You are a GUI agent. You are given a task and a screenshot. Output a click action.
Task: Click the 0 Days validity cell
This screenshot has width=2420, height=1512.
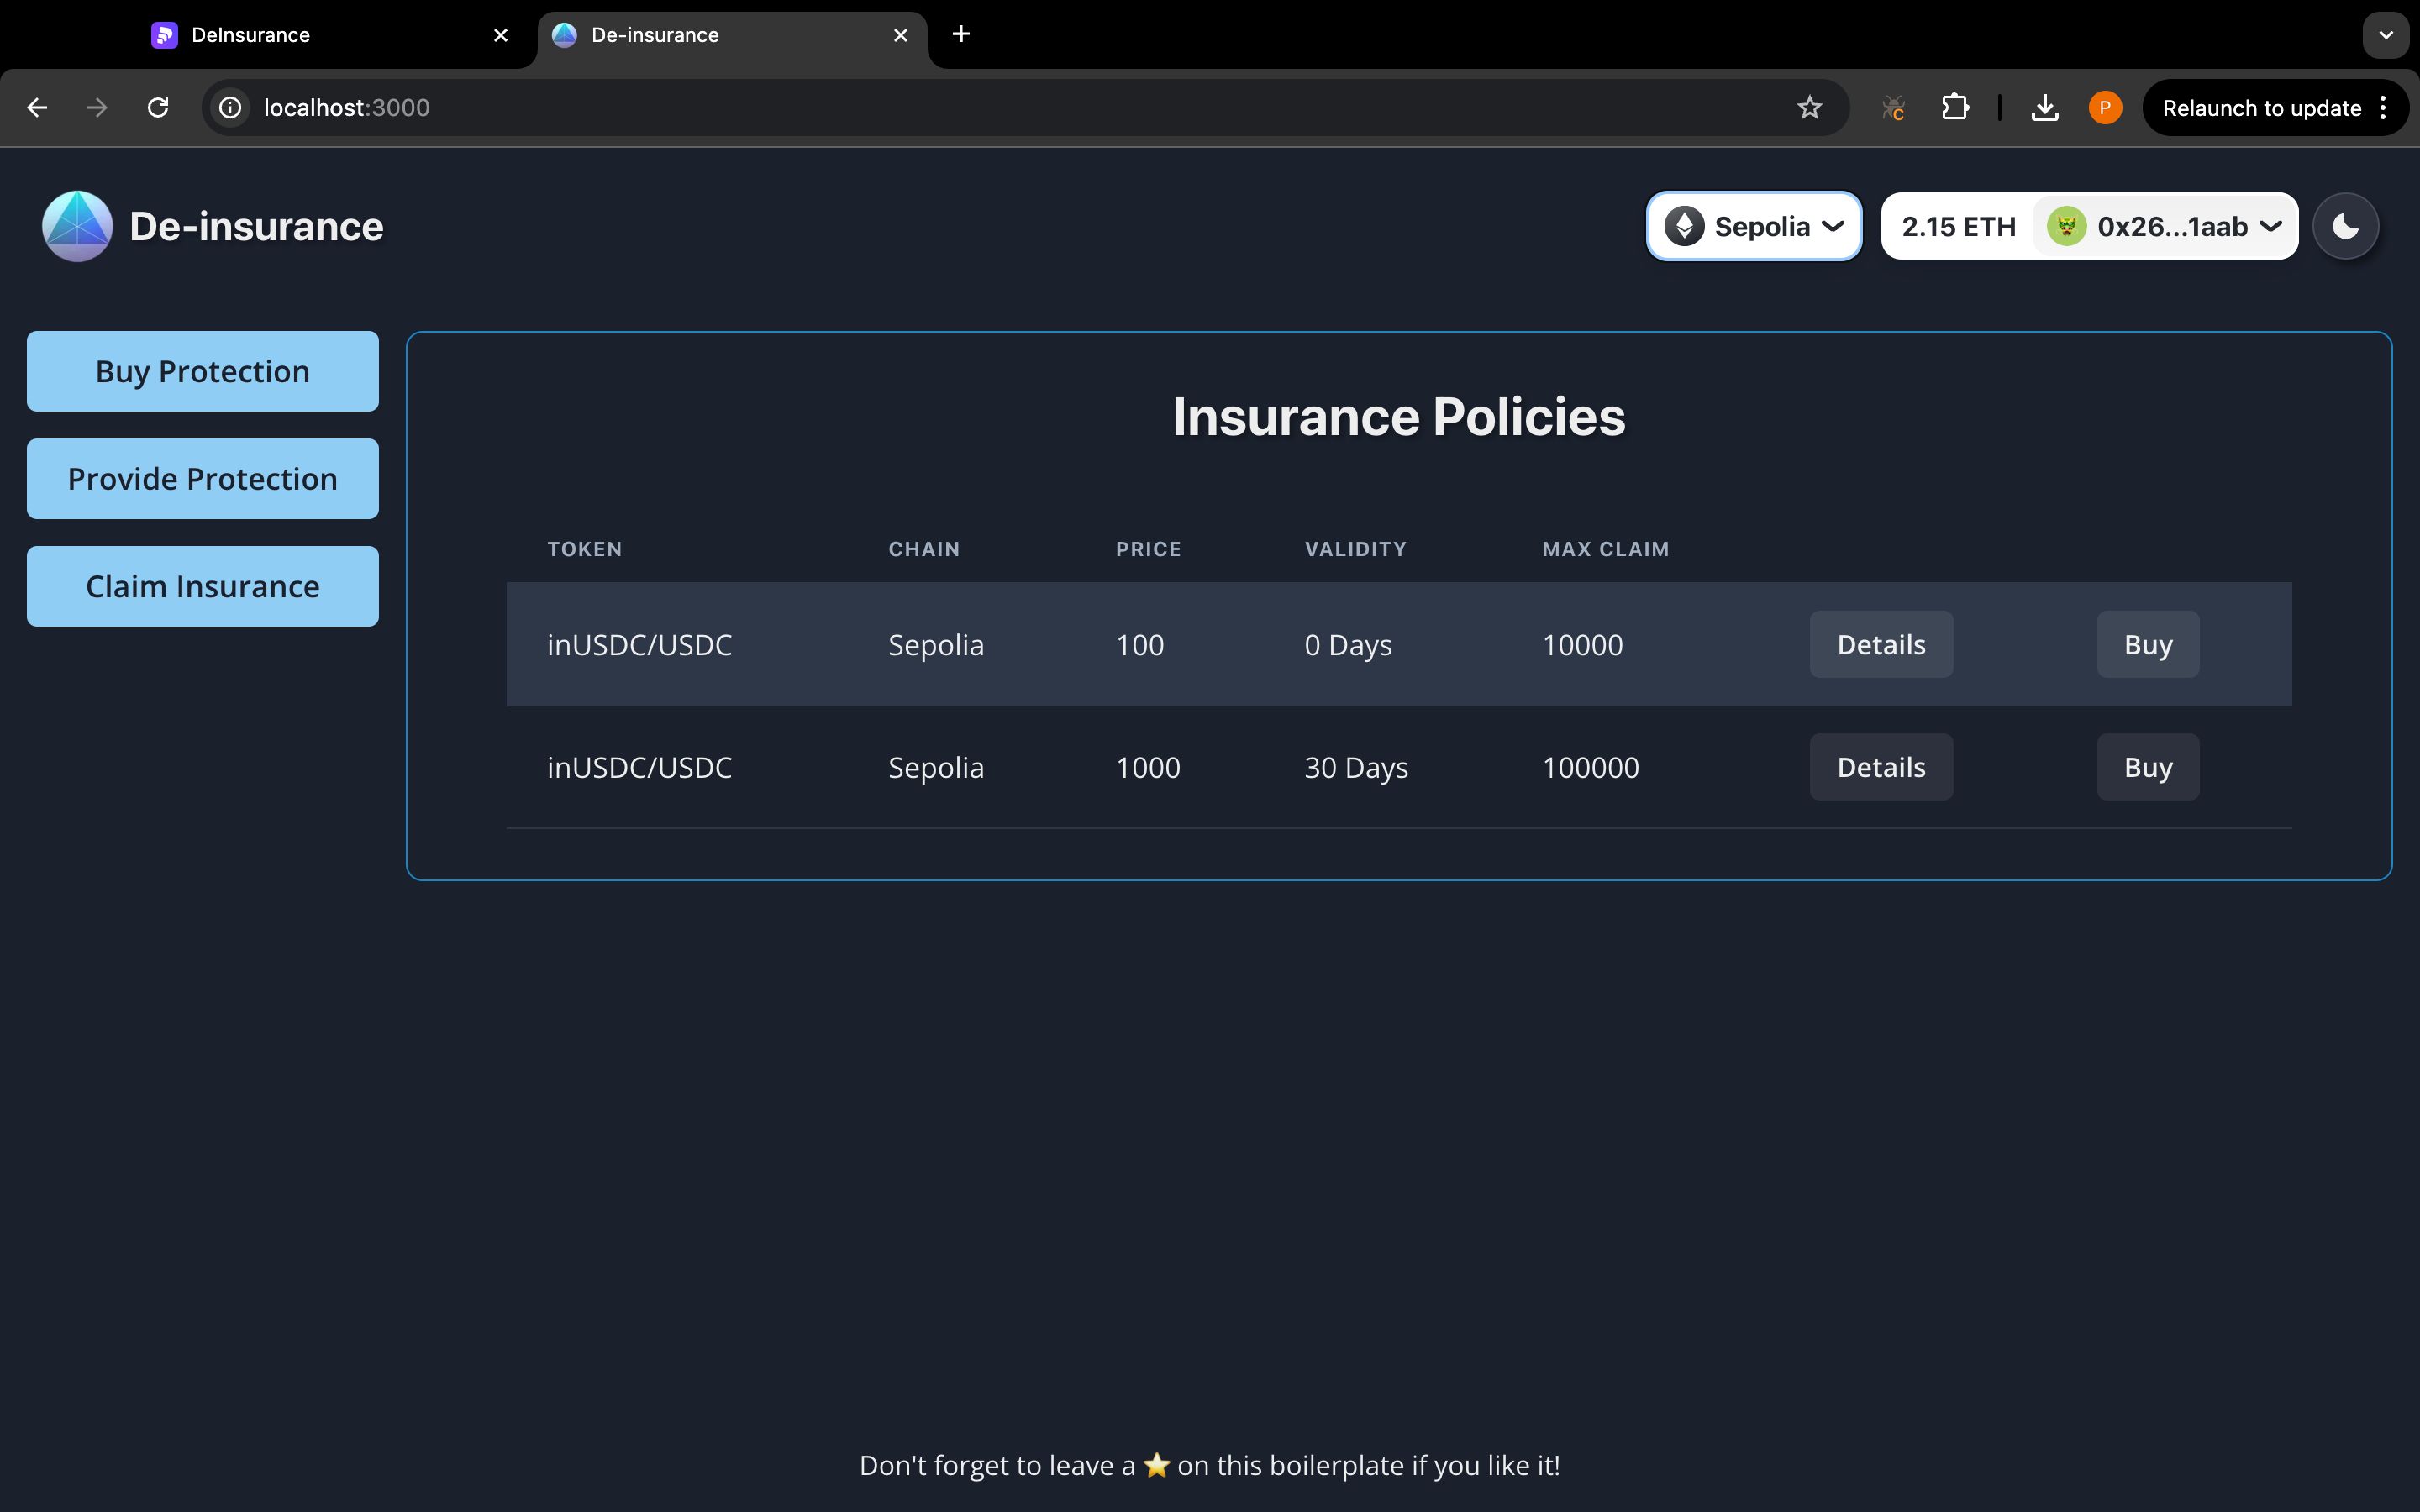coord(1348,646)
